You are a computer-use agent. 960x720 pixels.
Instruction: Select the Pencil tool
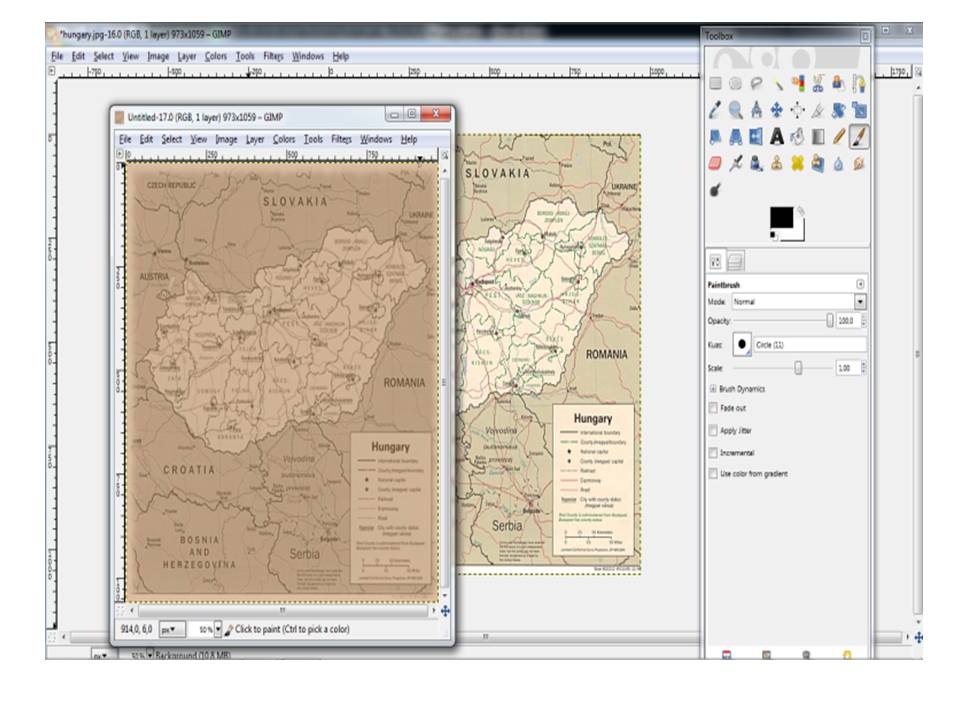point(839,137)
